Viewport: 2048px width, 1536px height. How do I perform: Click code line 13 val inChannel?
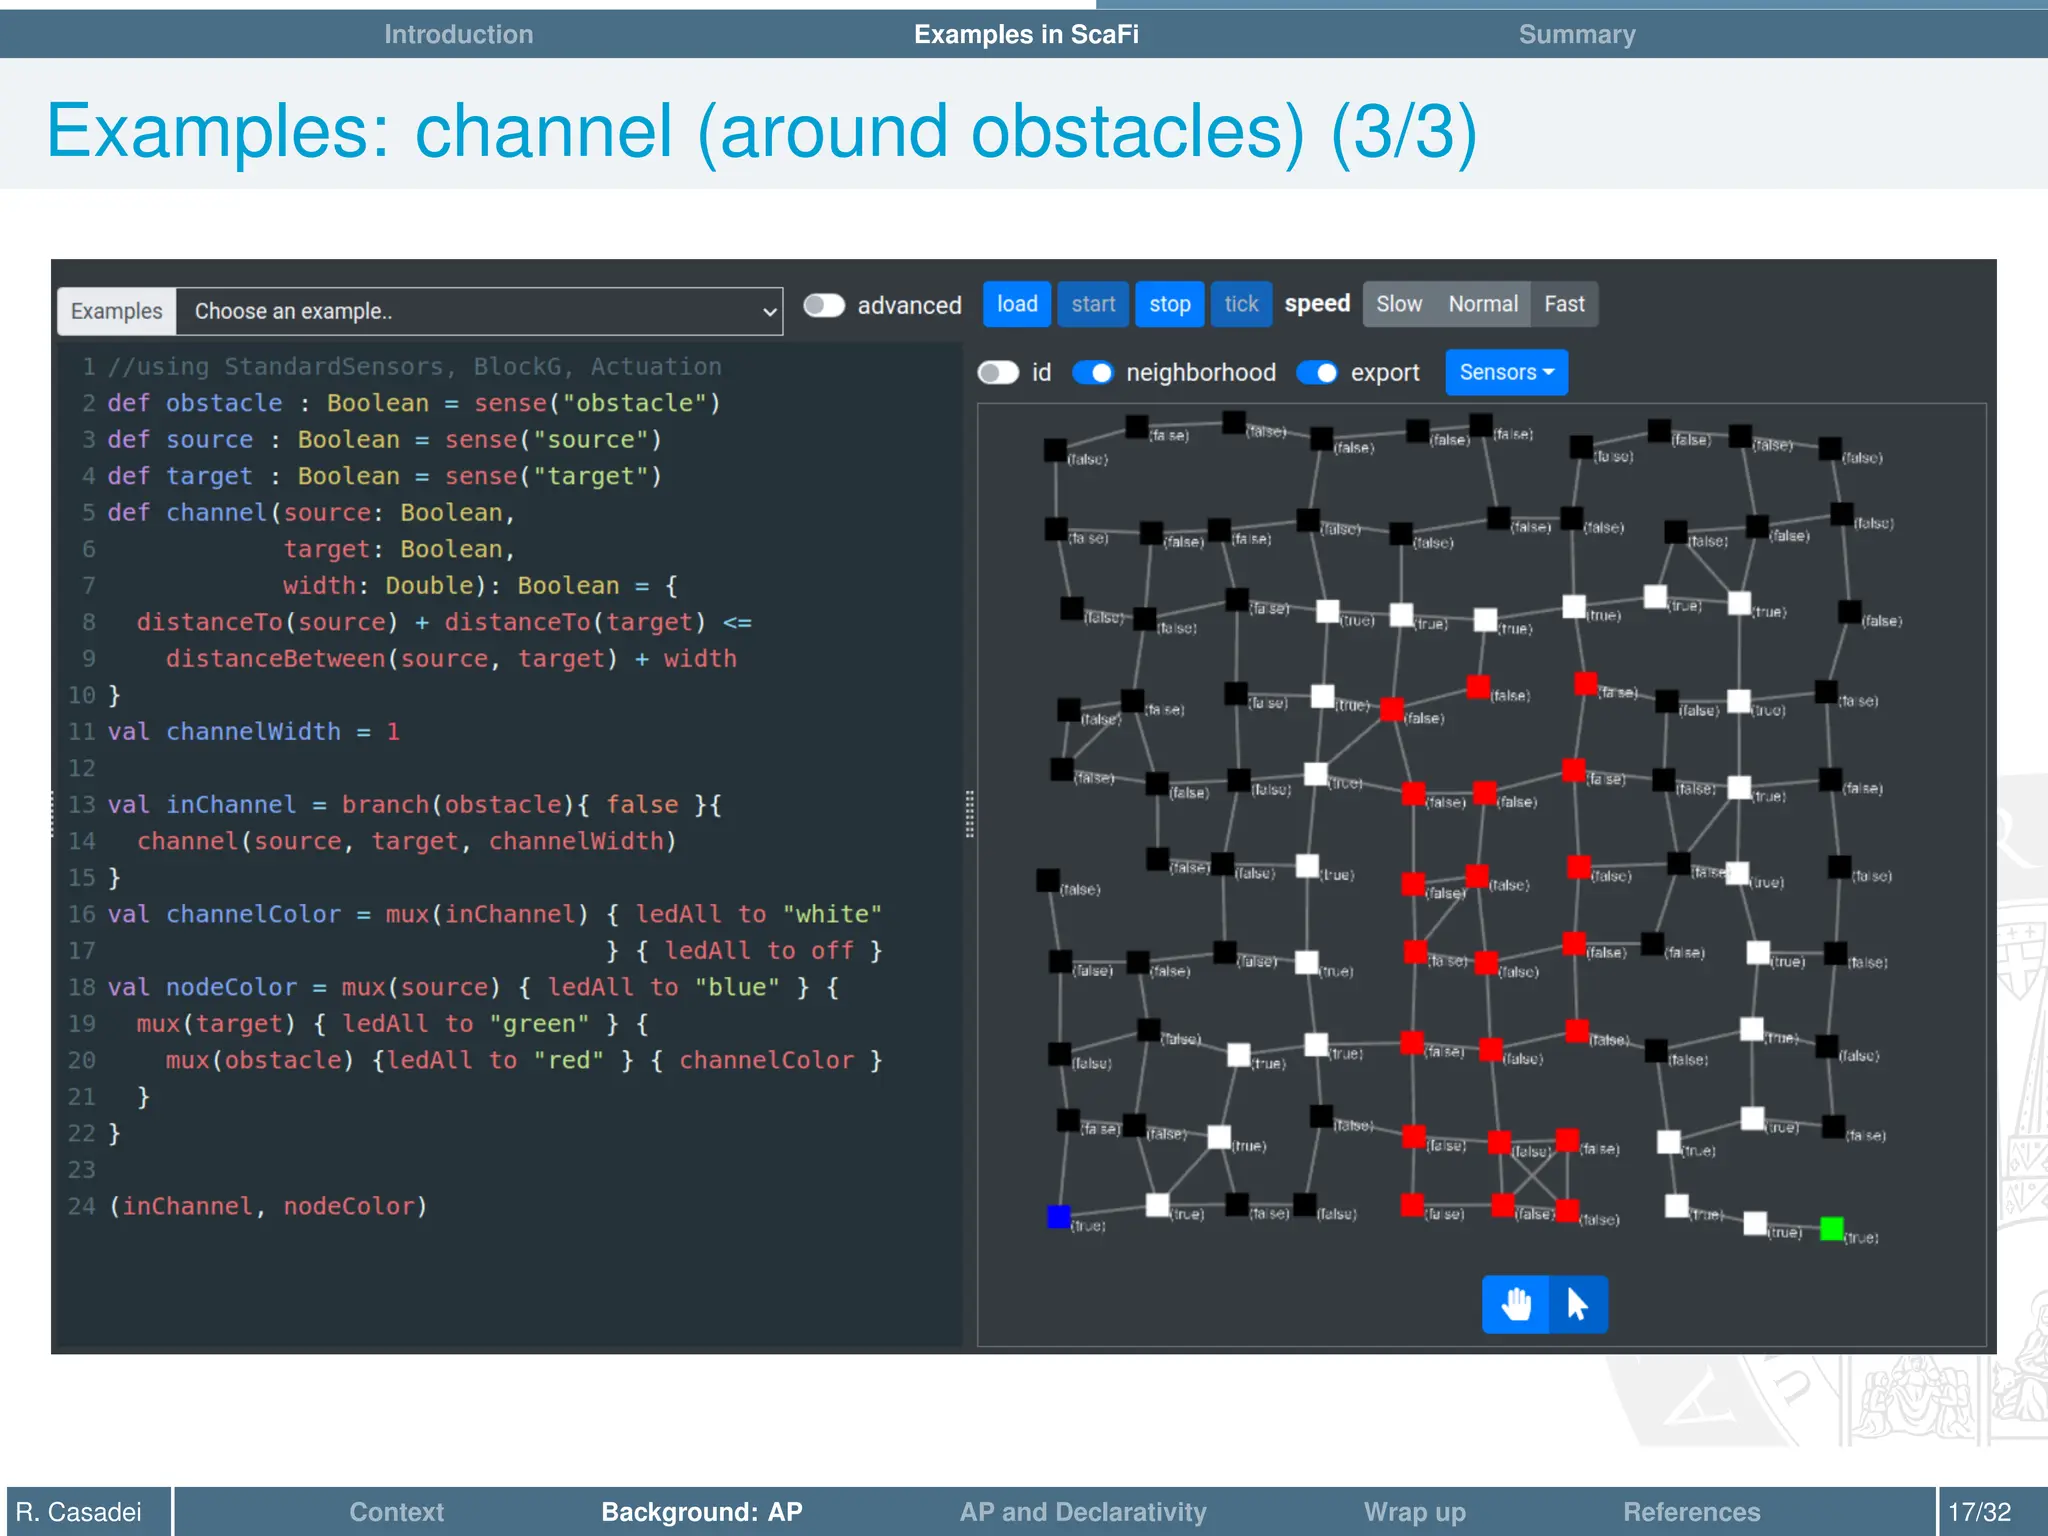coord(415,805)
